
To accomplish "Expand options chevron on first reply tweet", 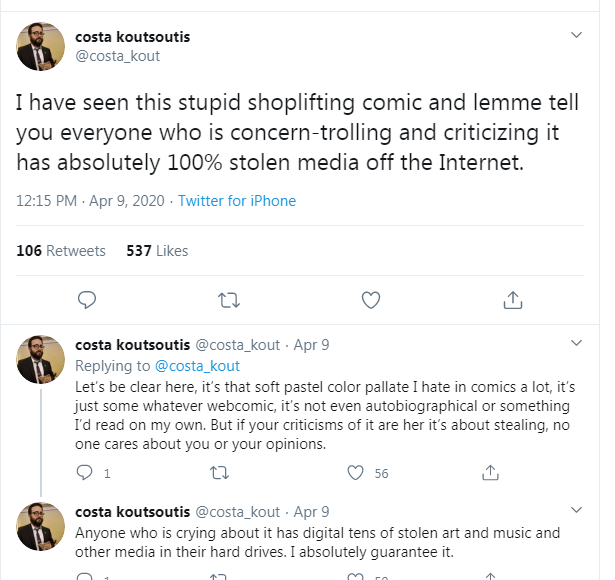I will click(576, 343).
